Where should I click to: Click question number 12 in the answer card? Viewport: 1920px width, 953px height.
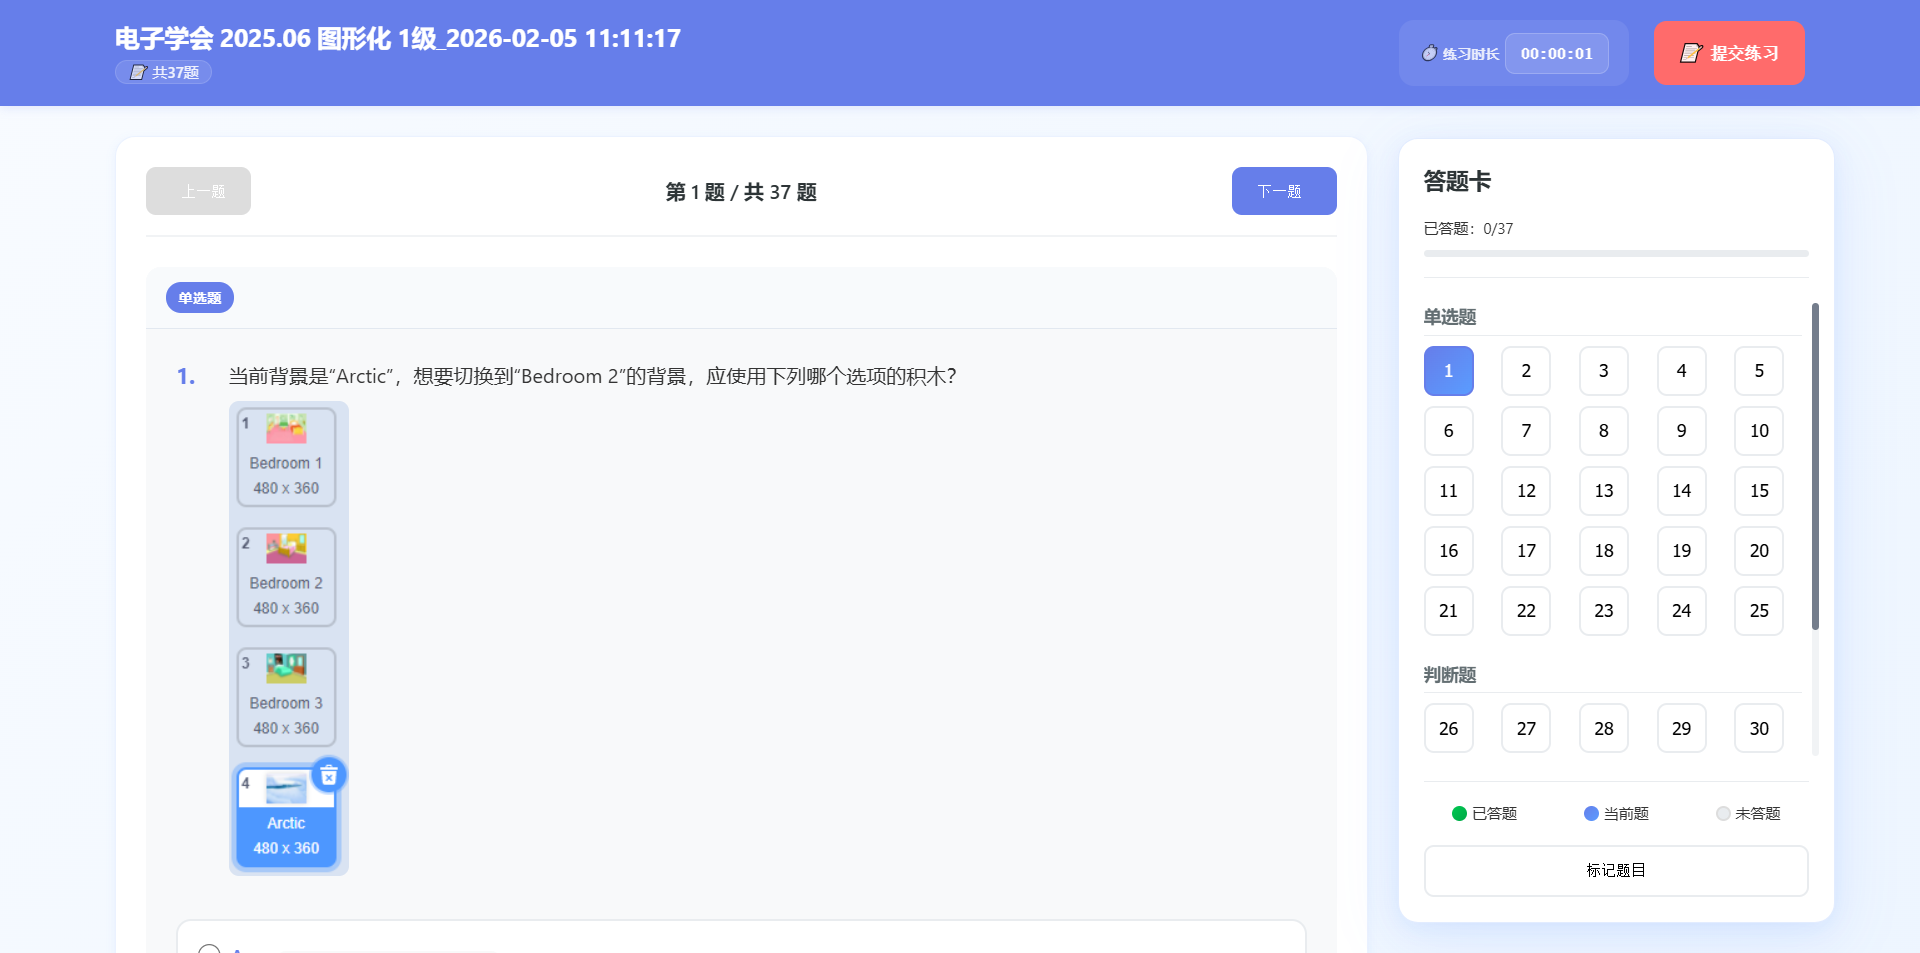1526,491
